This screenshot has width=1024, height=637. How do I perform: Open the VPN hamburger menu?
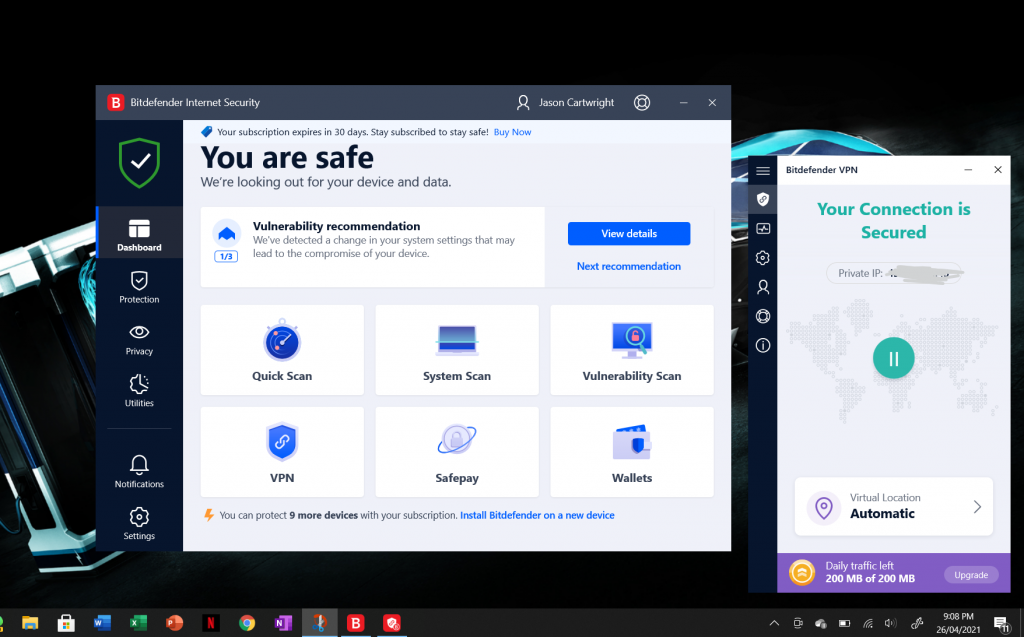(x=763, y=170)
